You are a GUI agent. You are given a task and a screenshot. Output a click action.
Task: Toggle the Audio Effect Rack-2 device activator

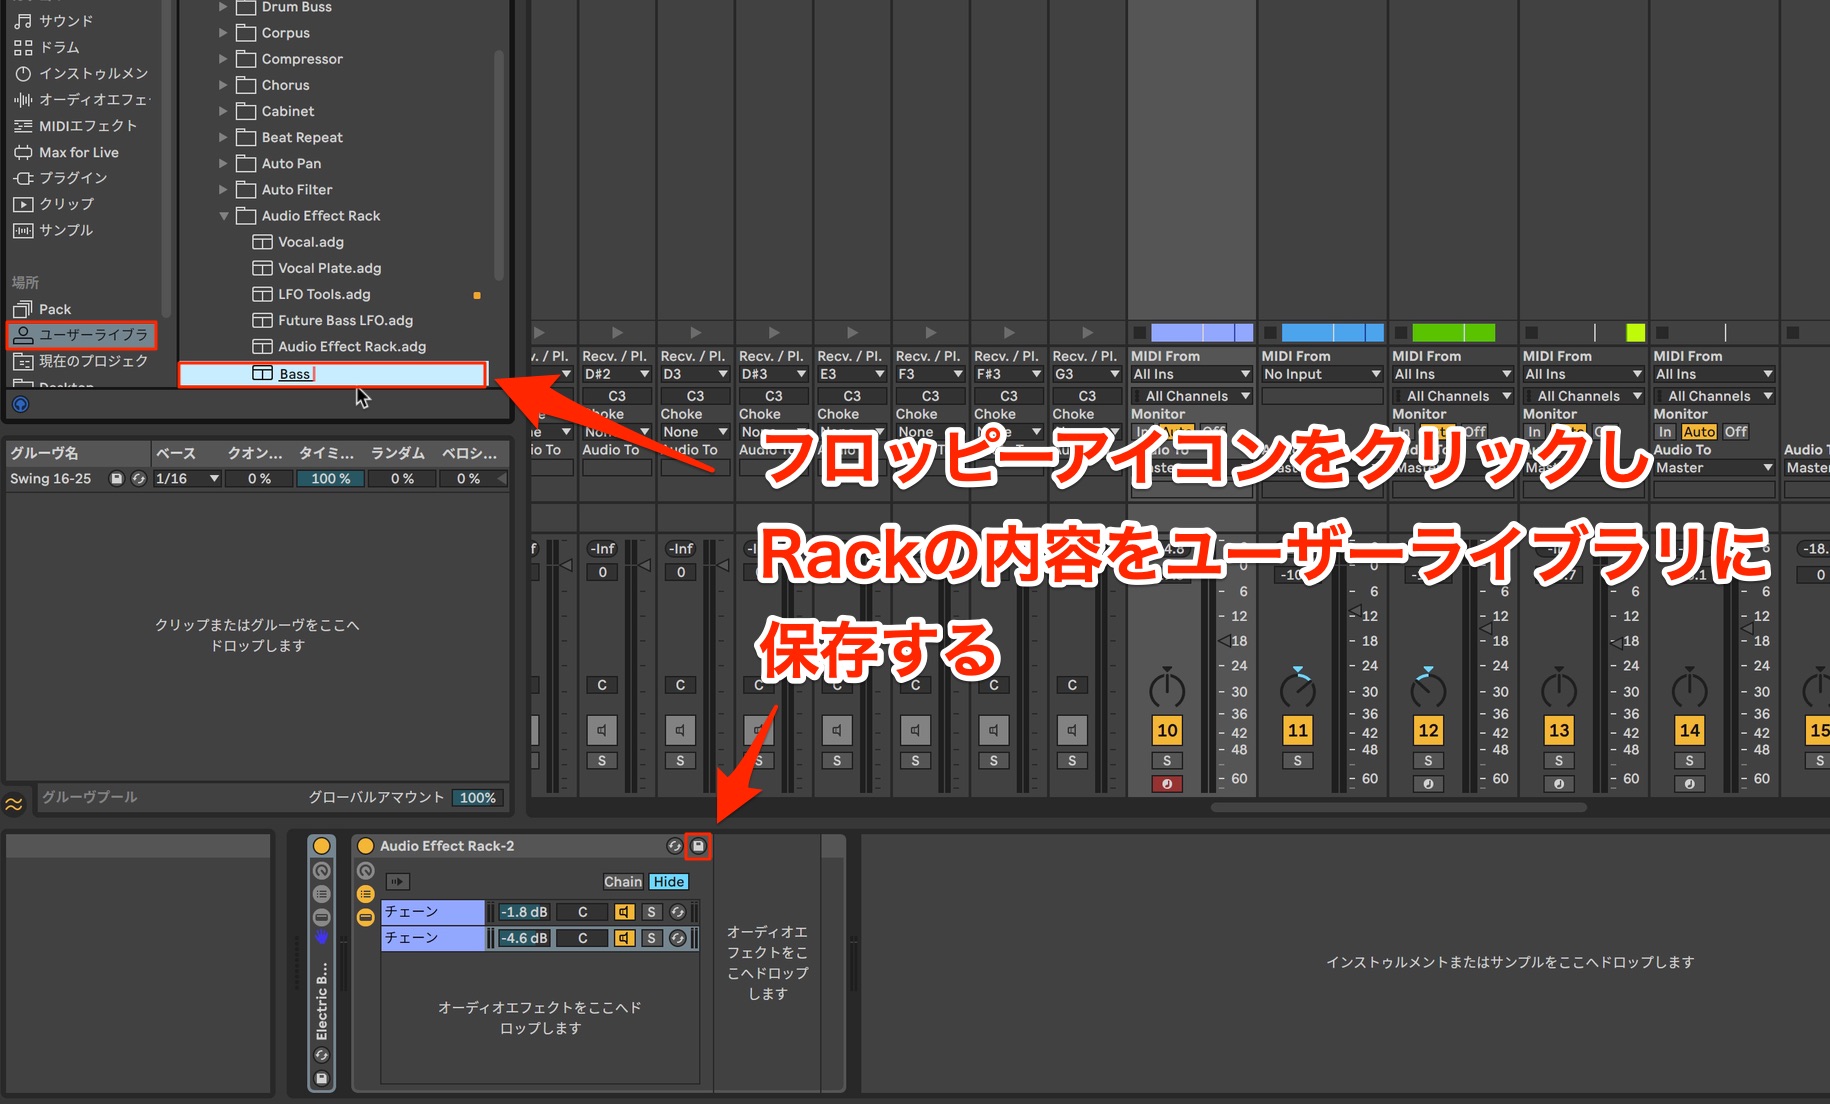[x=366, y=846]
